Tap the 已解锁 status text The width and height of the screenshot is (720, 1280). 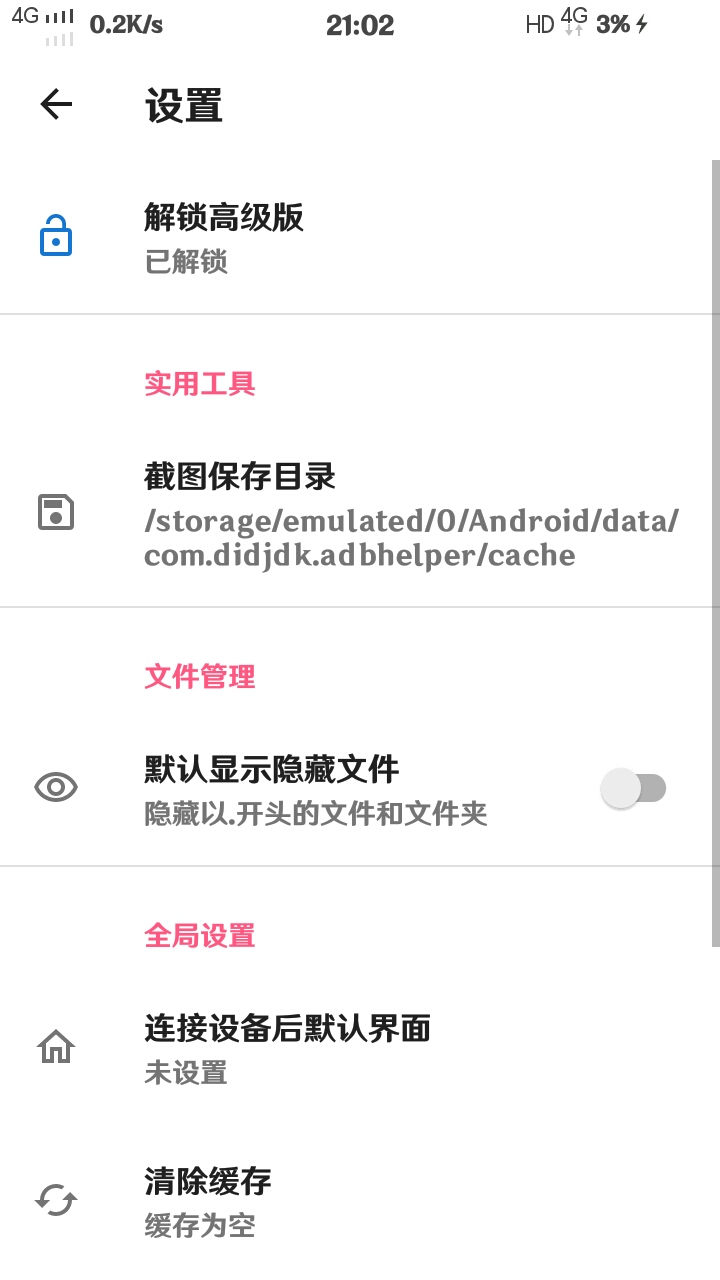pos(186,262)
